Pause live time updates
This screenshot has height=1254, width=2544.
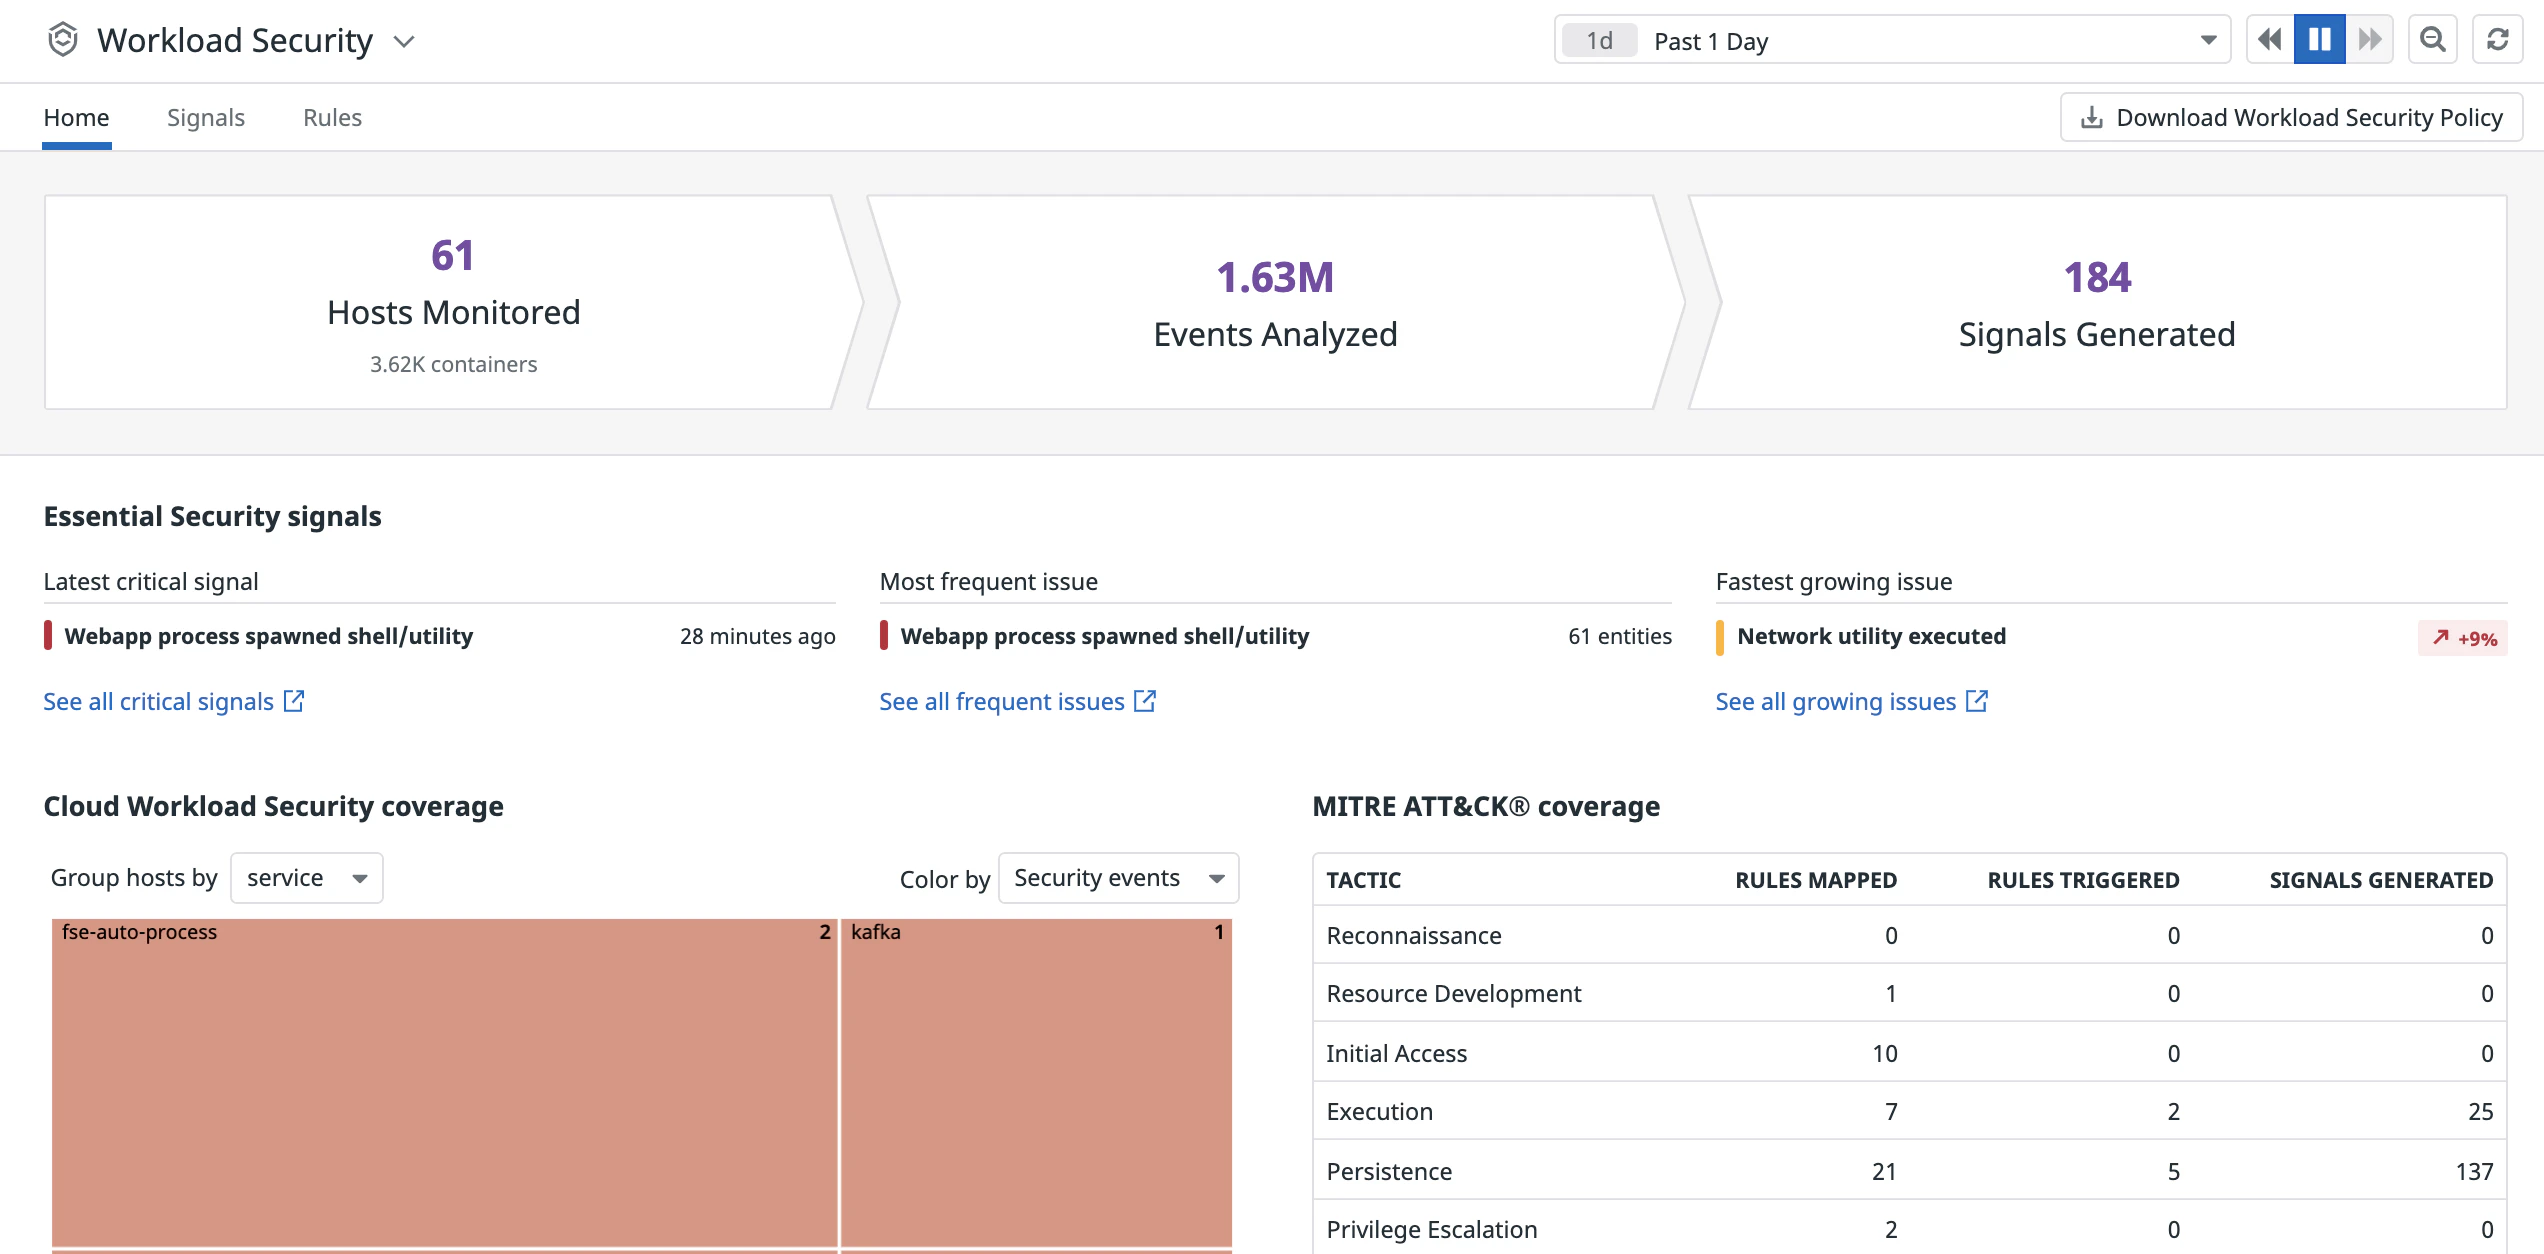2320,40
